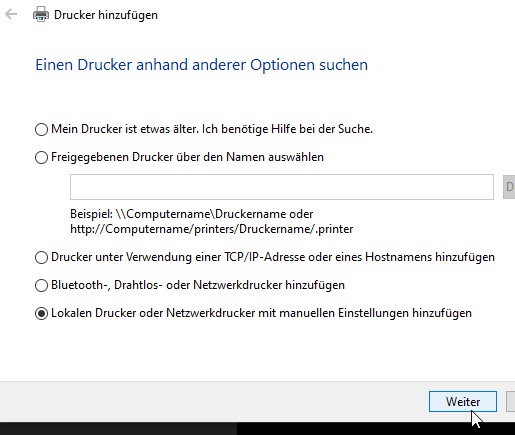The image size is (515, 435).
Task: Click label text Bluetooth-, Drahtlos- oder Netzwerkdrucker hinzufügen
Action: [x=198, y=285]
